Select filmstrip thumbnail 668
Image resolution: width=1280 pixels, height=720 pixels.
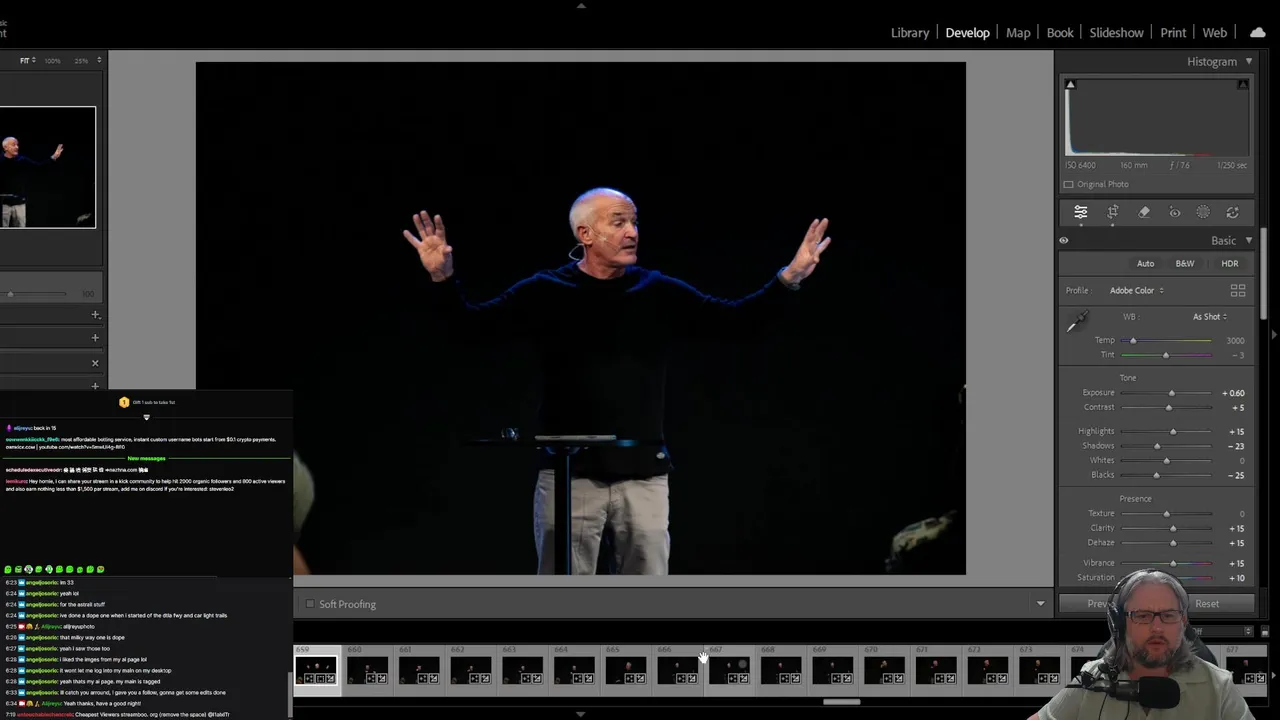(x=782, y=670)
